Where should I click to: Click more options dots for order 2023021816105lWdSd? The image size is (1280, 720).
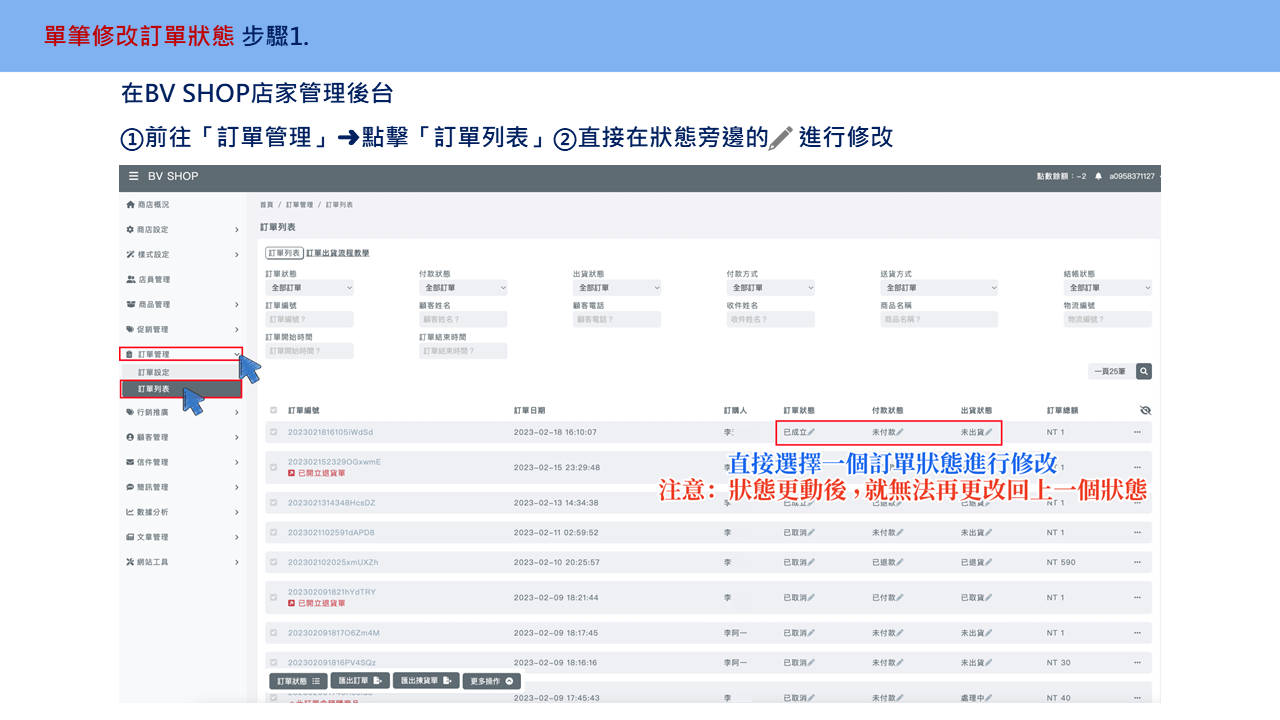click(x=1137, y=432)
